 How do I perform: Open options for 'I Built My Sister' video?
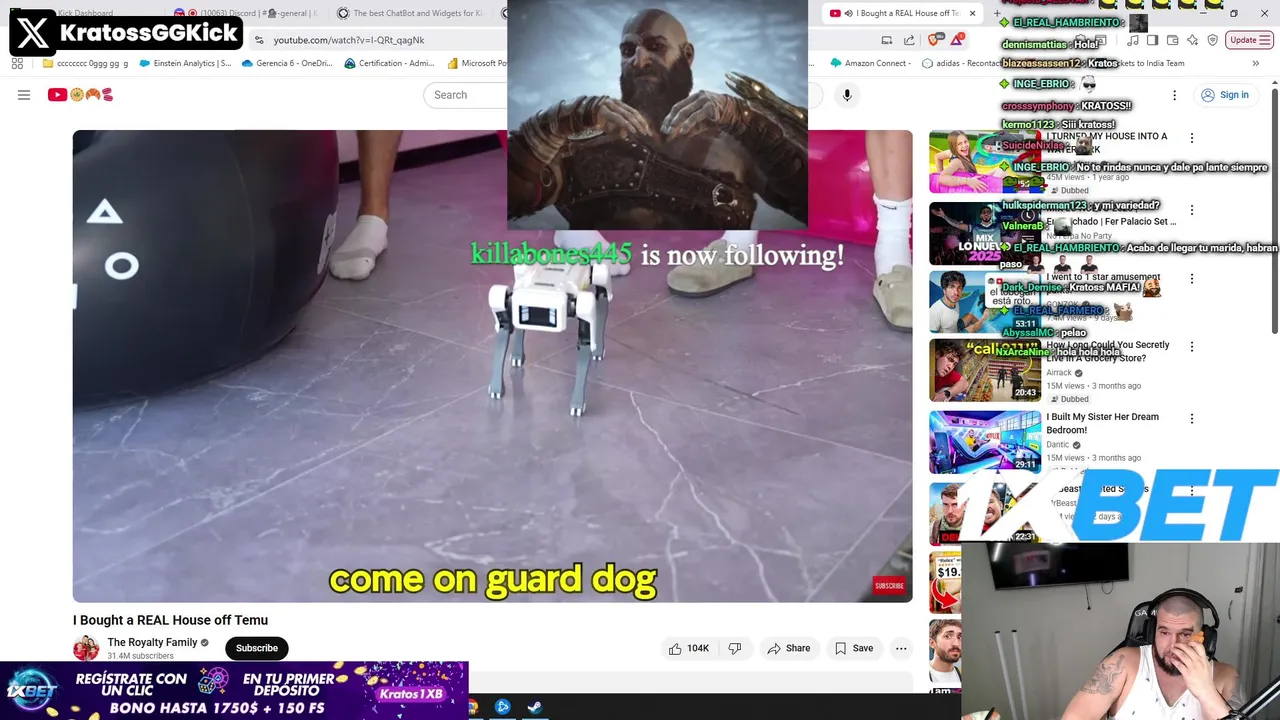coord(1191,418)
